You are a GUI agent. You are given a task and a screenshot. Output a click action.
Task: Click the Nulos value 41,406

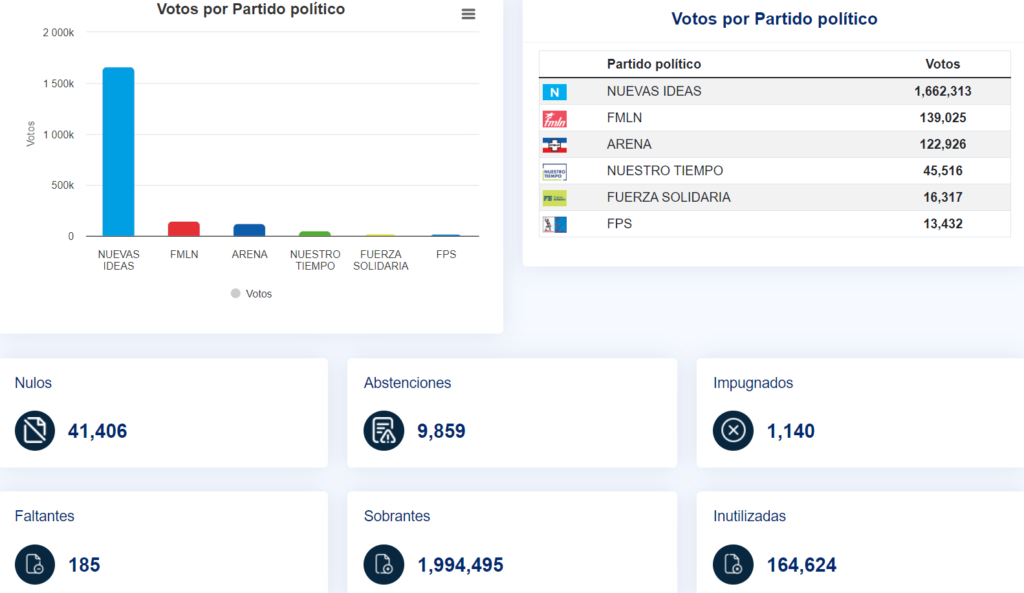97,431
